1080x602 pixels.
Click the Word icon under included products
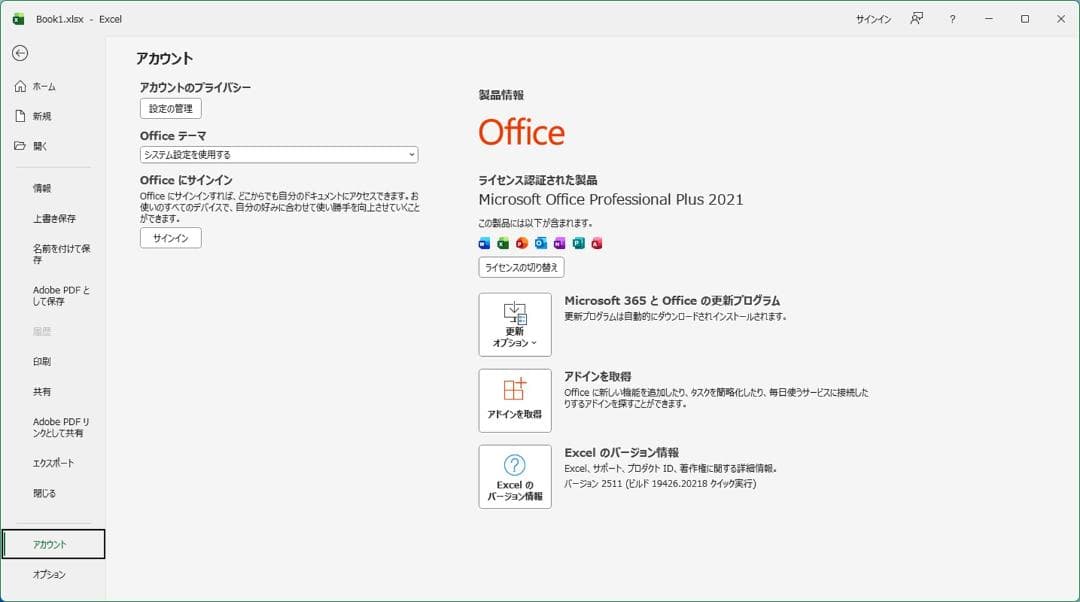pyautogui.click(x=485, y=243)
